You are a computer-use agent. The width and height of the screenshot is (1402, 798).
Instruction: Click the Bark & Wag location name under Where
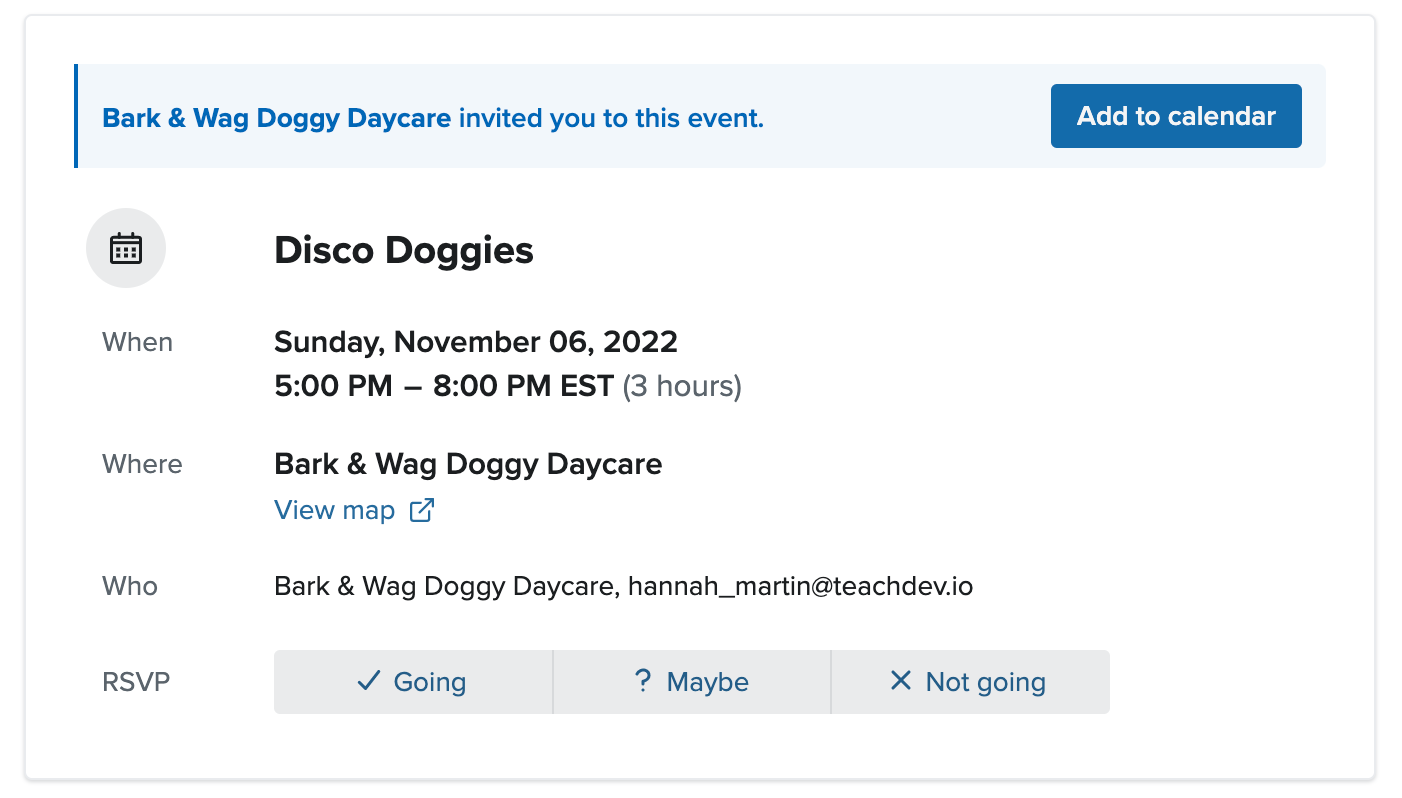468,464
